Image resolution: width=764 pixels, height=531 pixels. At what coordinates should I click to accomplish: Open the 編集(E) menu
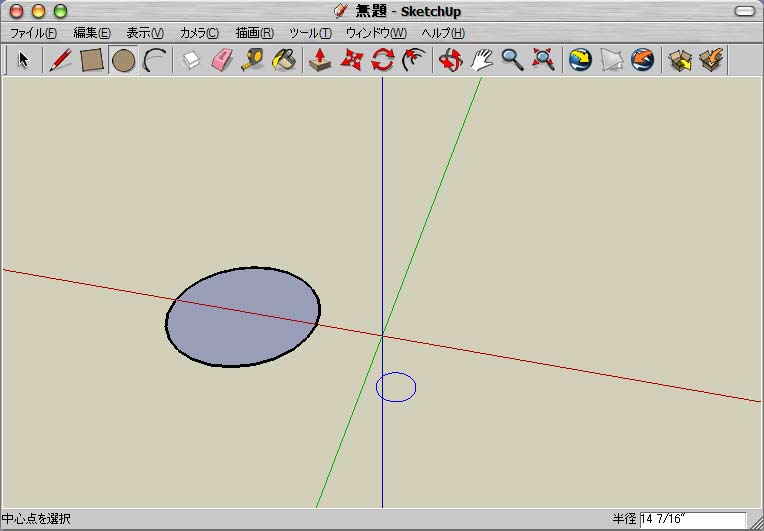point(92,33)
